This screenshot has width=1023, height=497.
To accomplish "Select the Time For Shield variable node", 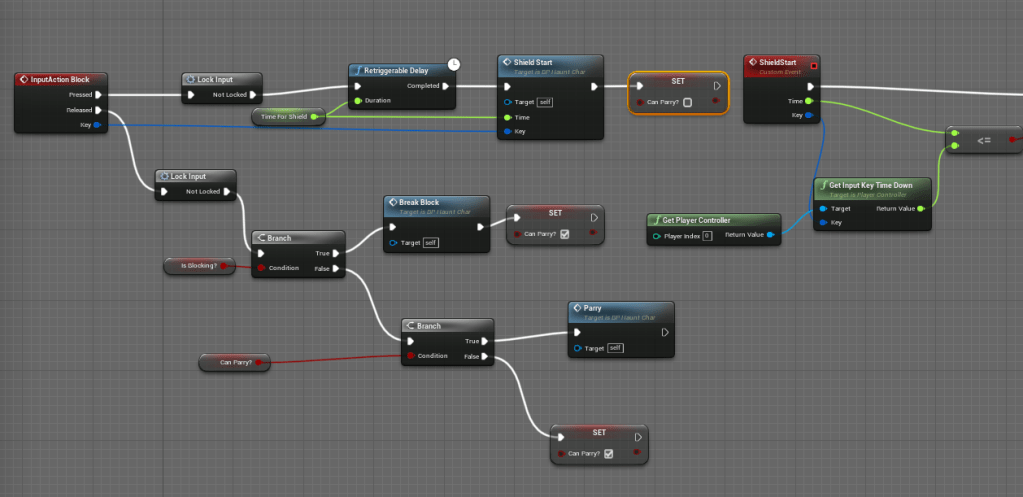I will [285, 117].
